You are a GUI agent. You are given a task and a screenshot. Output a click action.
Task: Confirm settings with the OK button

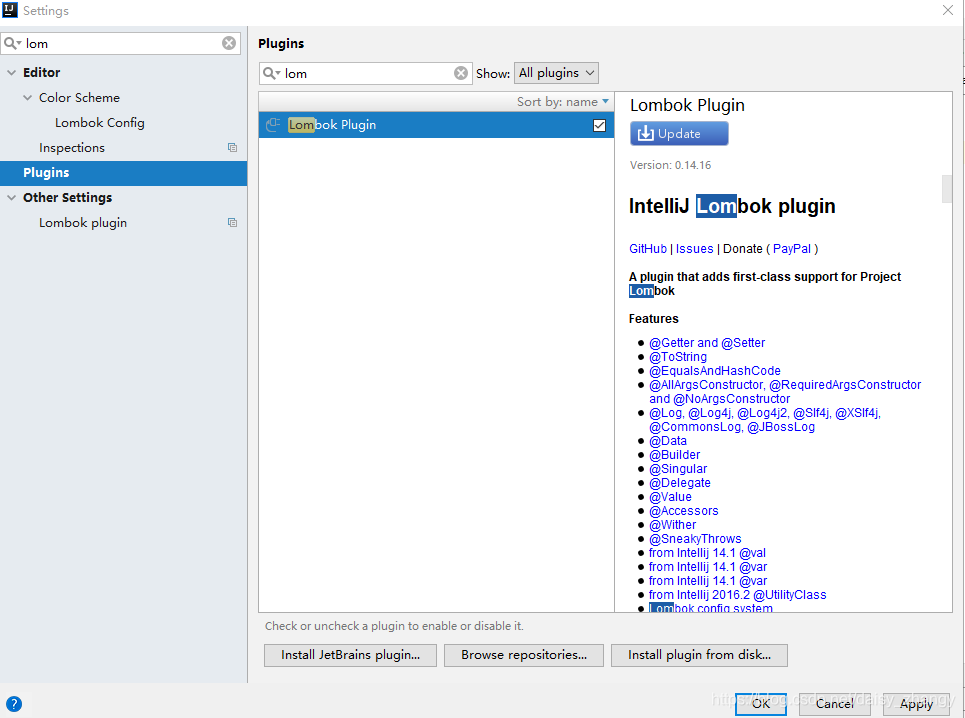(x=761, y=704)
